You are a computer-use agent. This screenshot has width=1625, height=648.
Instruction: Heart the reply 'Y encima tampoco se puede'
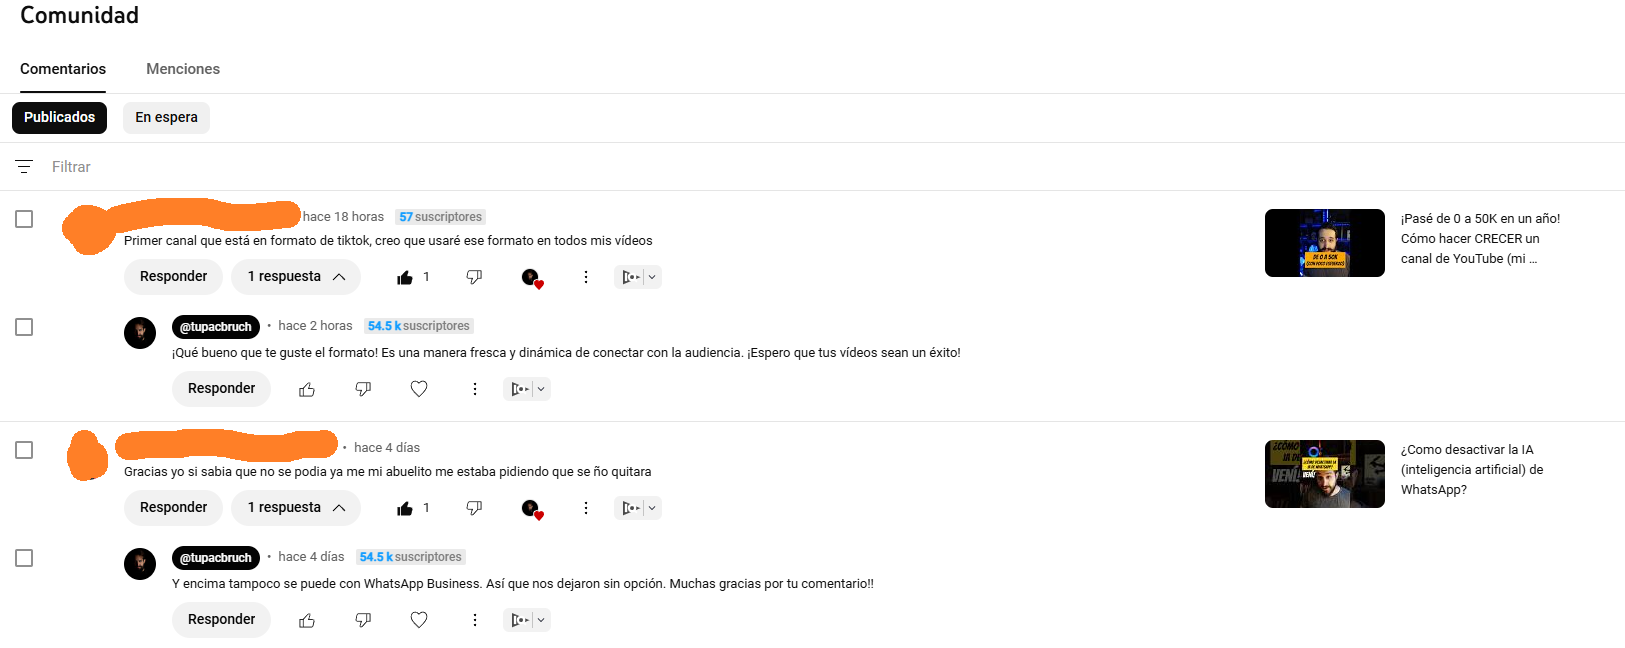click(x=419, y=620)
